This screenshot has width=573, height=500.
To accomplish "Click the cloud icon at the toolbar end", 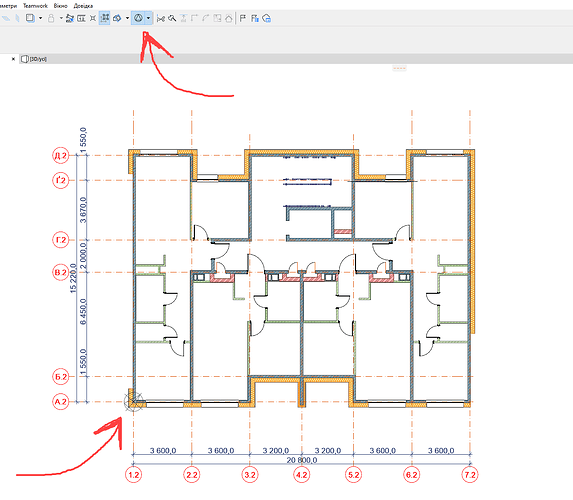I will (x=267, y=18).
